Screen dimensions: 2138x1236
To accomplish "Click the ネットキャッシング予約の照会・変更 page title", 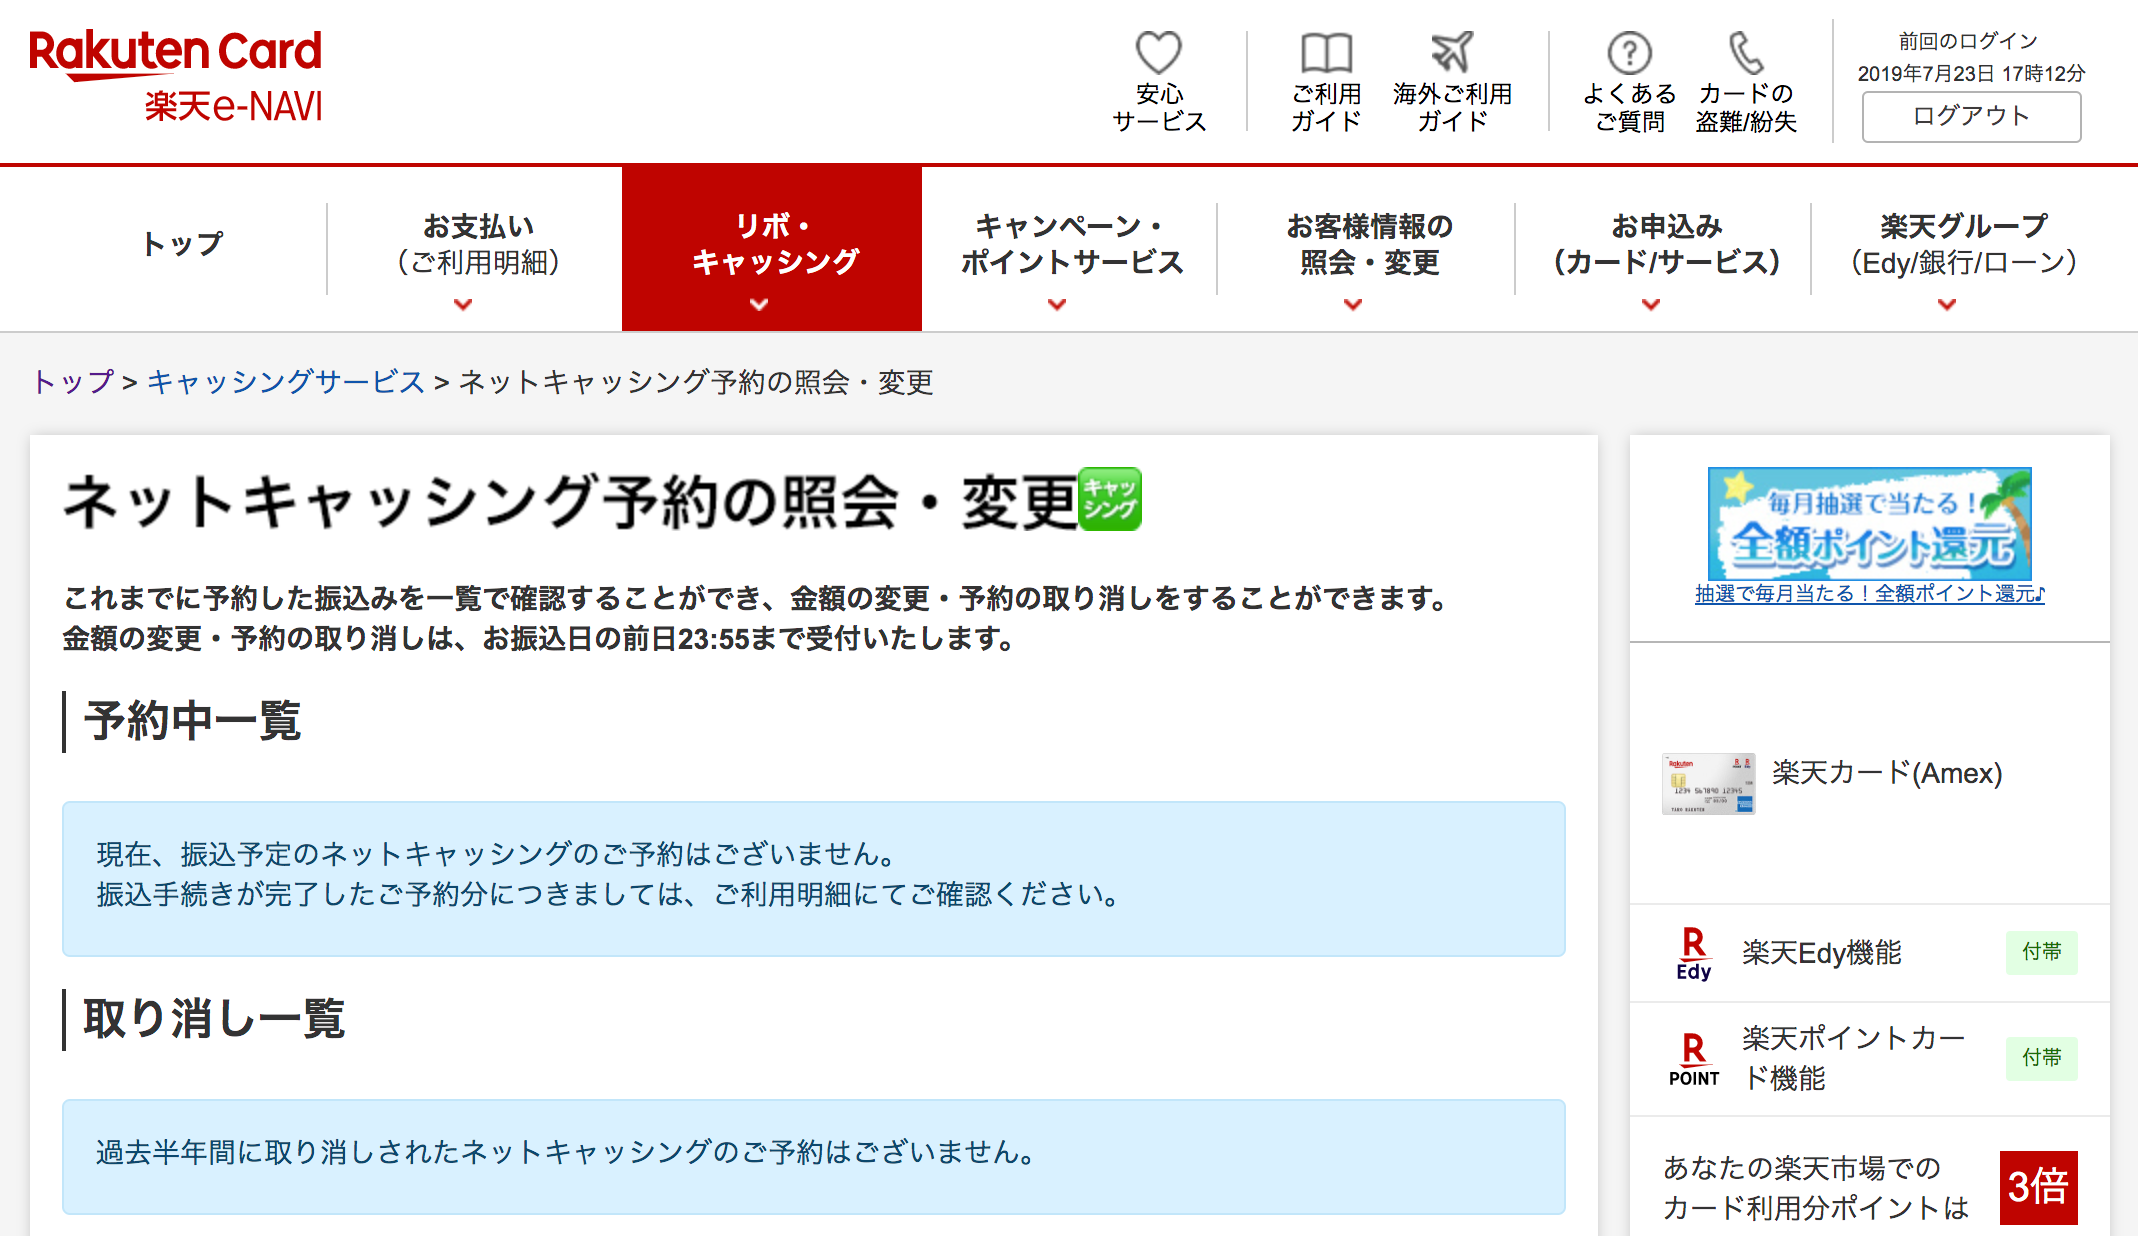I will tap(570, 501).
